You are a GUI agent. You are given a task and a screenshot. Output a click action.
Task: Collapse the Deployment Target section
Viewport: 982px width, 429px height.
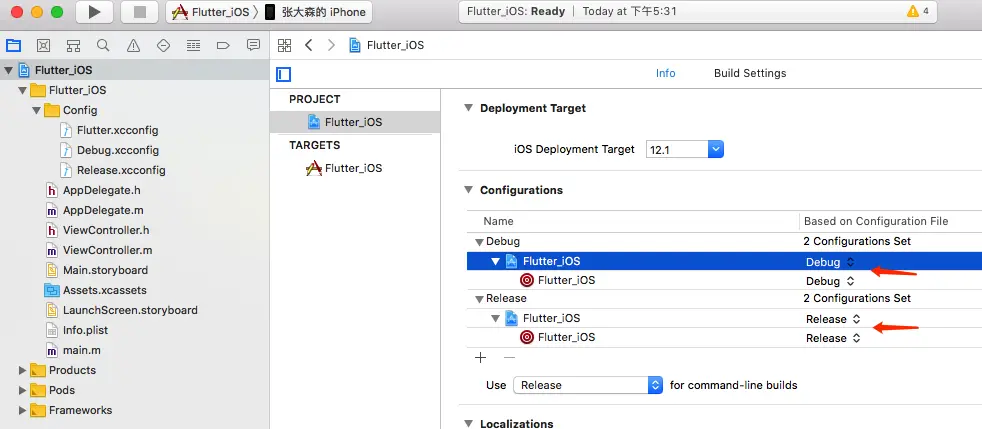click(x=468, y=108)
